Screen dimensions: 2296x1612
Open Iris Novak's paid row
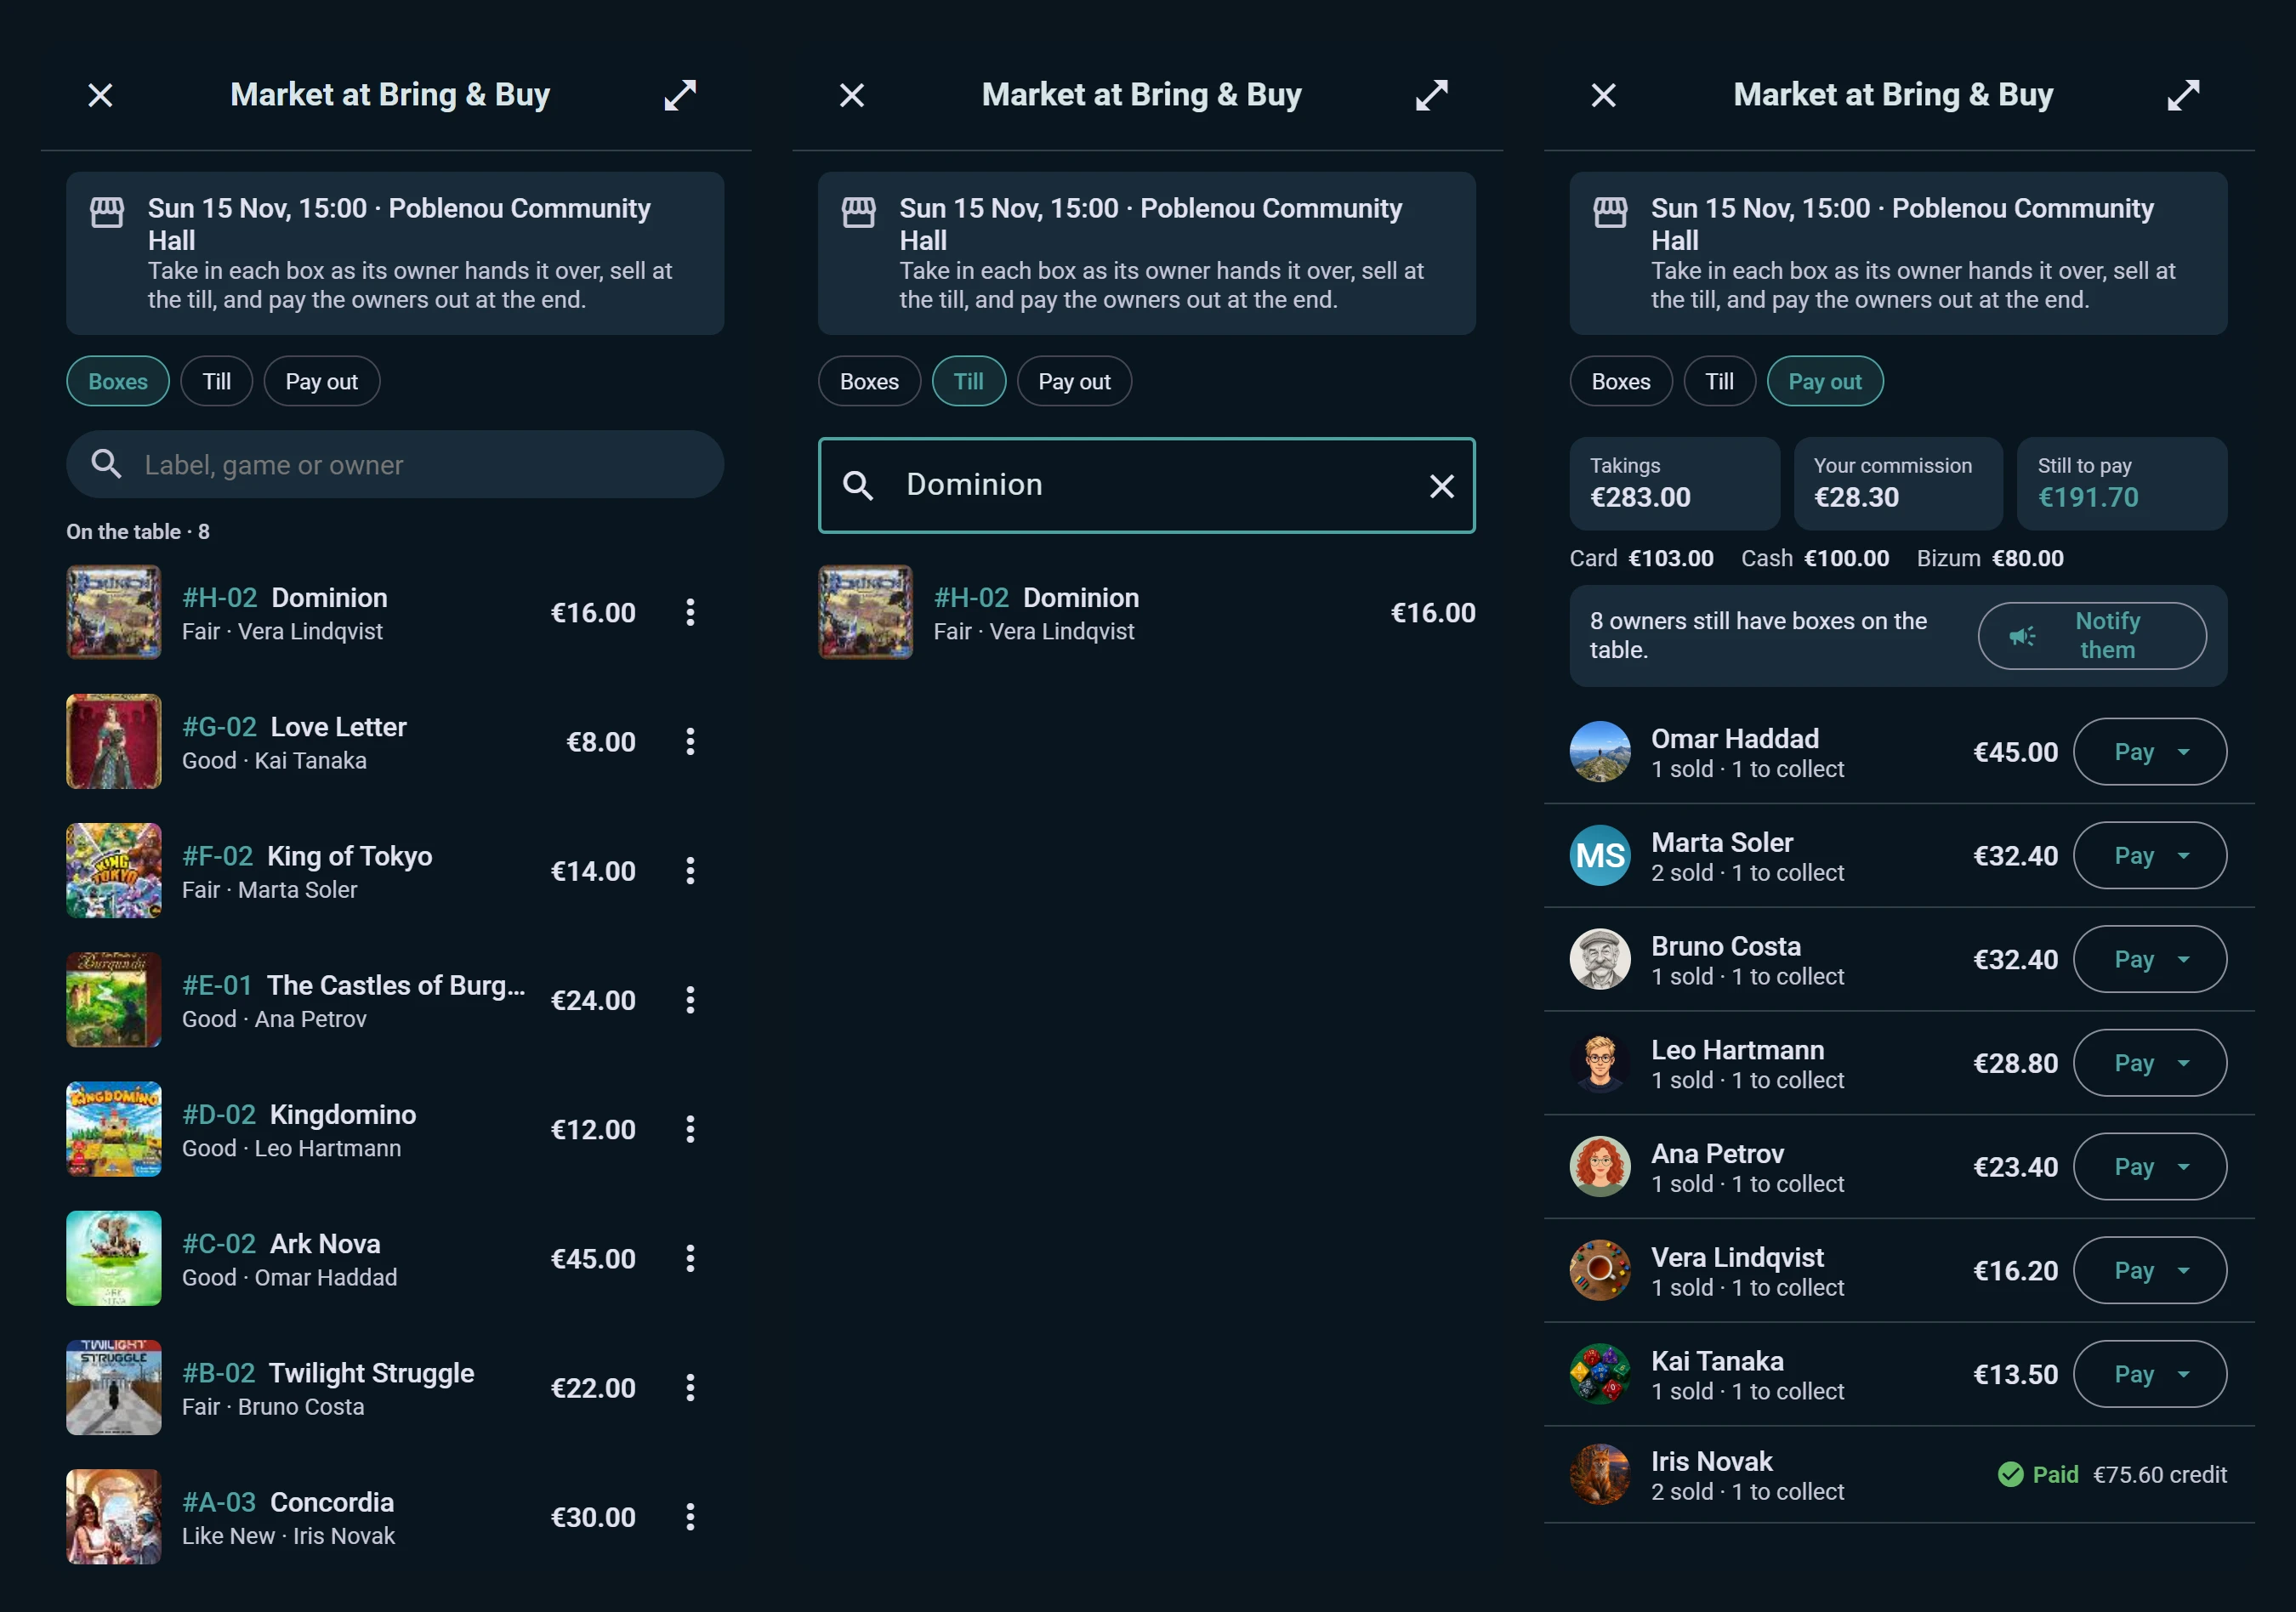(1898, 1475)
